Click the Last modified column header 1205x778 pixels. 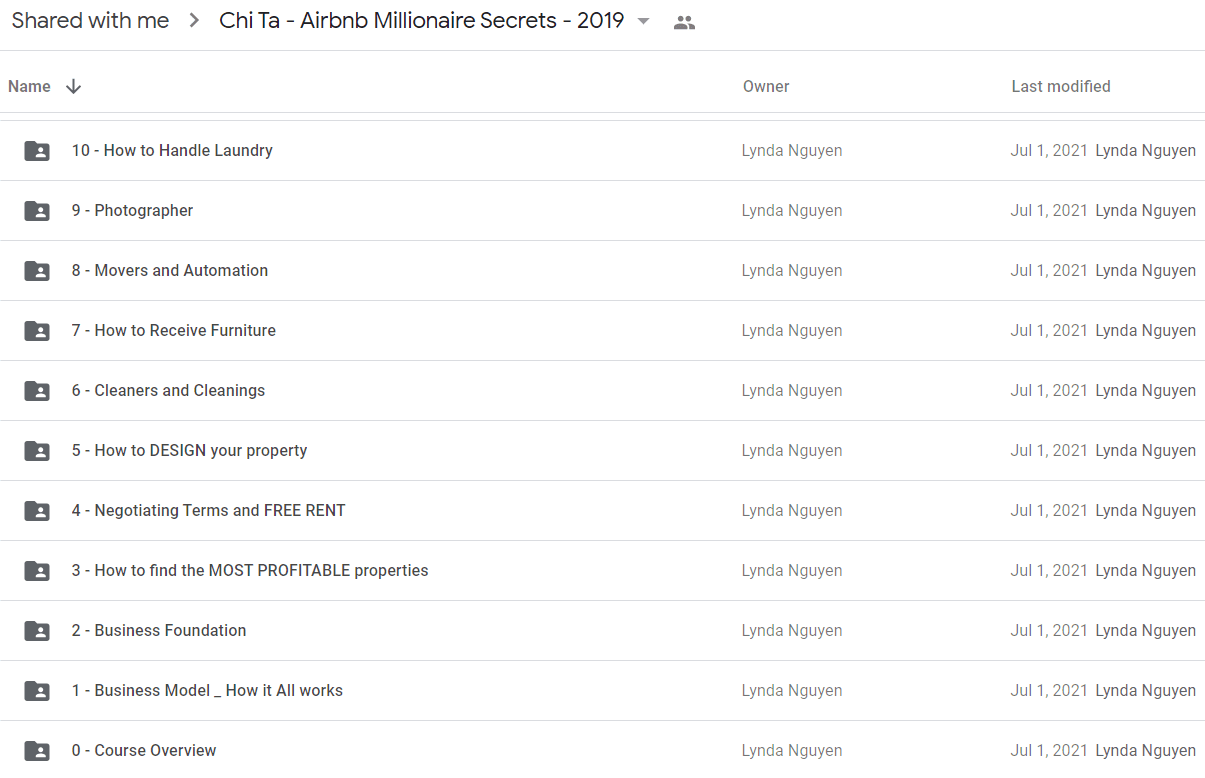pyautogui.click(x=1061, y=87)
